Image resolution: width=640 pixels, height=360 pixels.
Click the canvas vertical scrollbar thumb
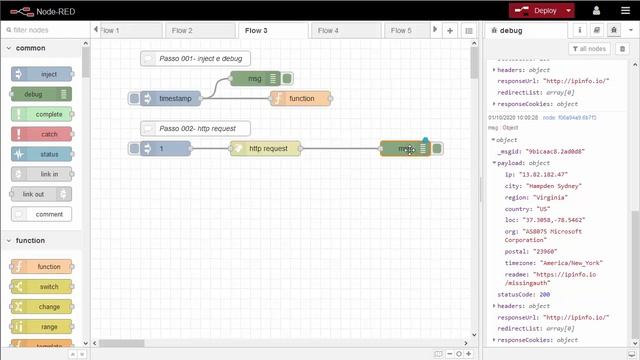click(x=474, y=63)
